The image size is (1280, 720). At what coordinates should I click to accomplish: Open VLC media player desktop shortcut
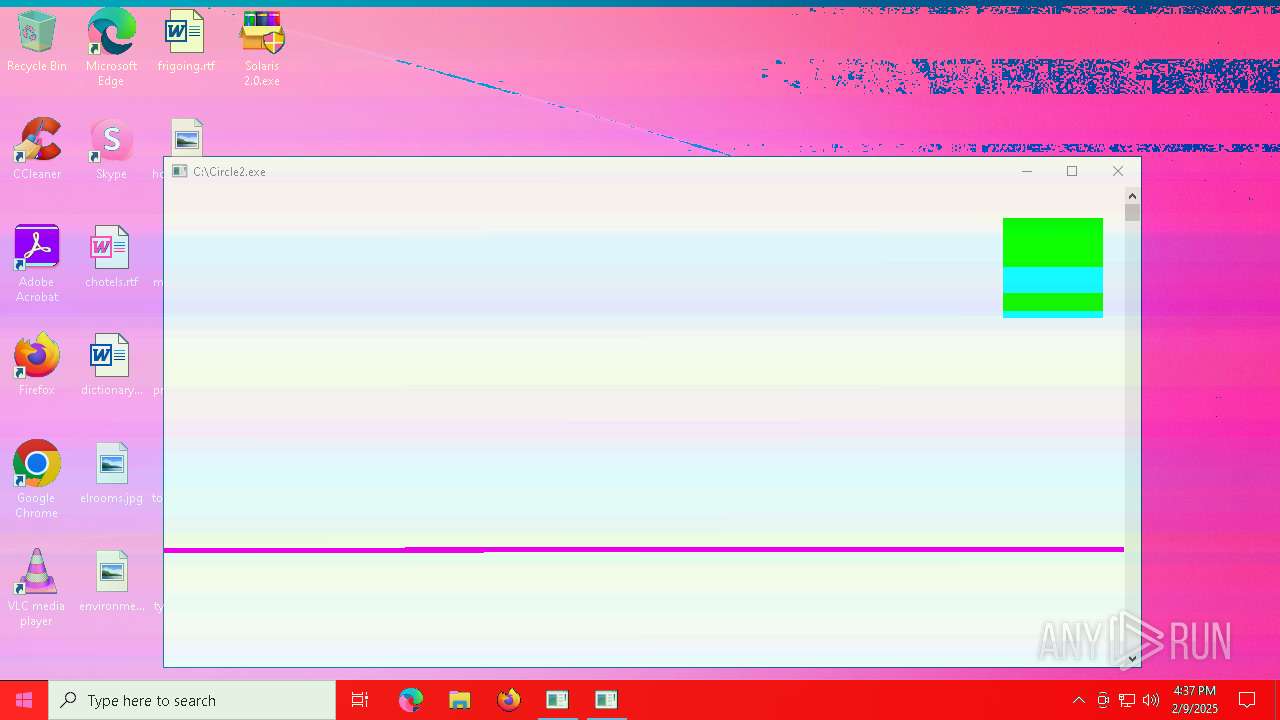(37, 588)
